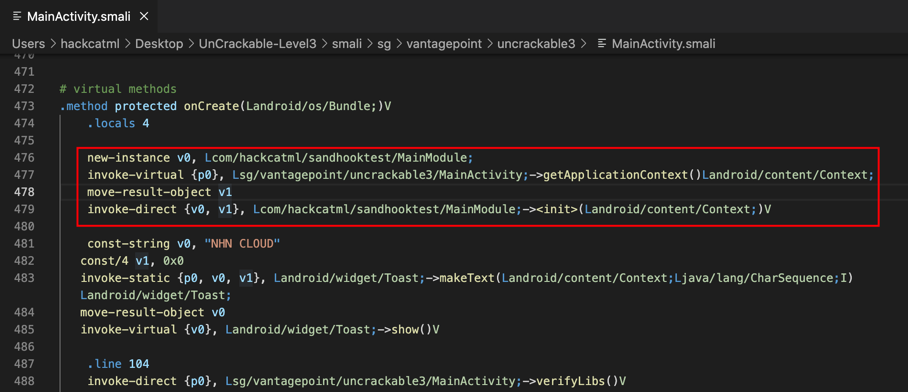
Task: Click 'verifyLibs()V' on line 488
Action: [581, 382]
